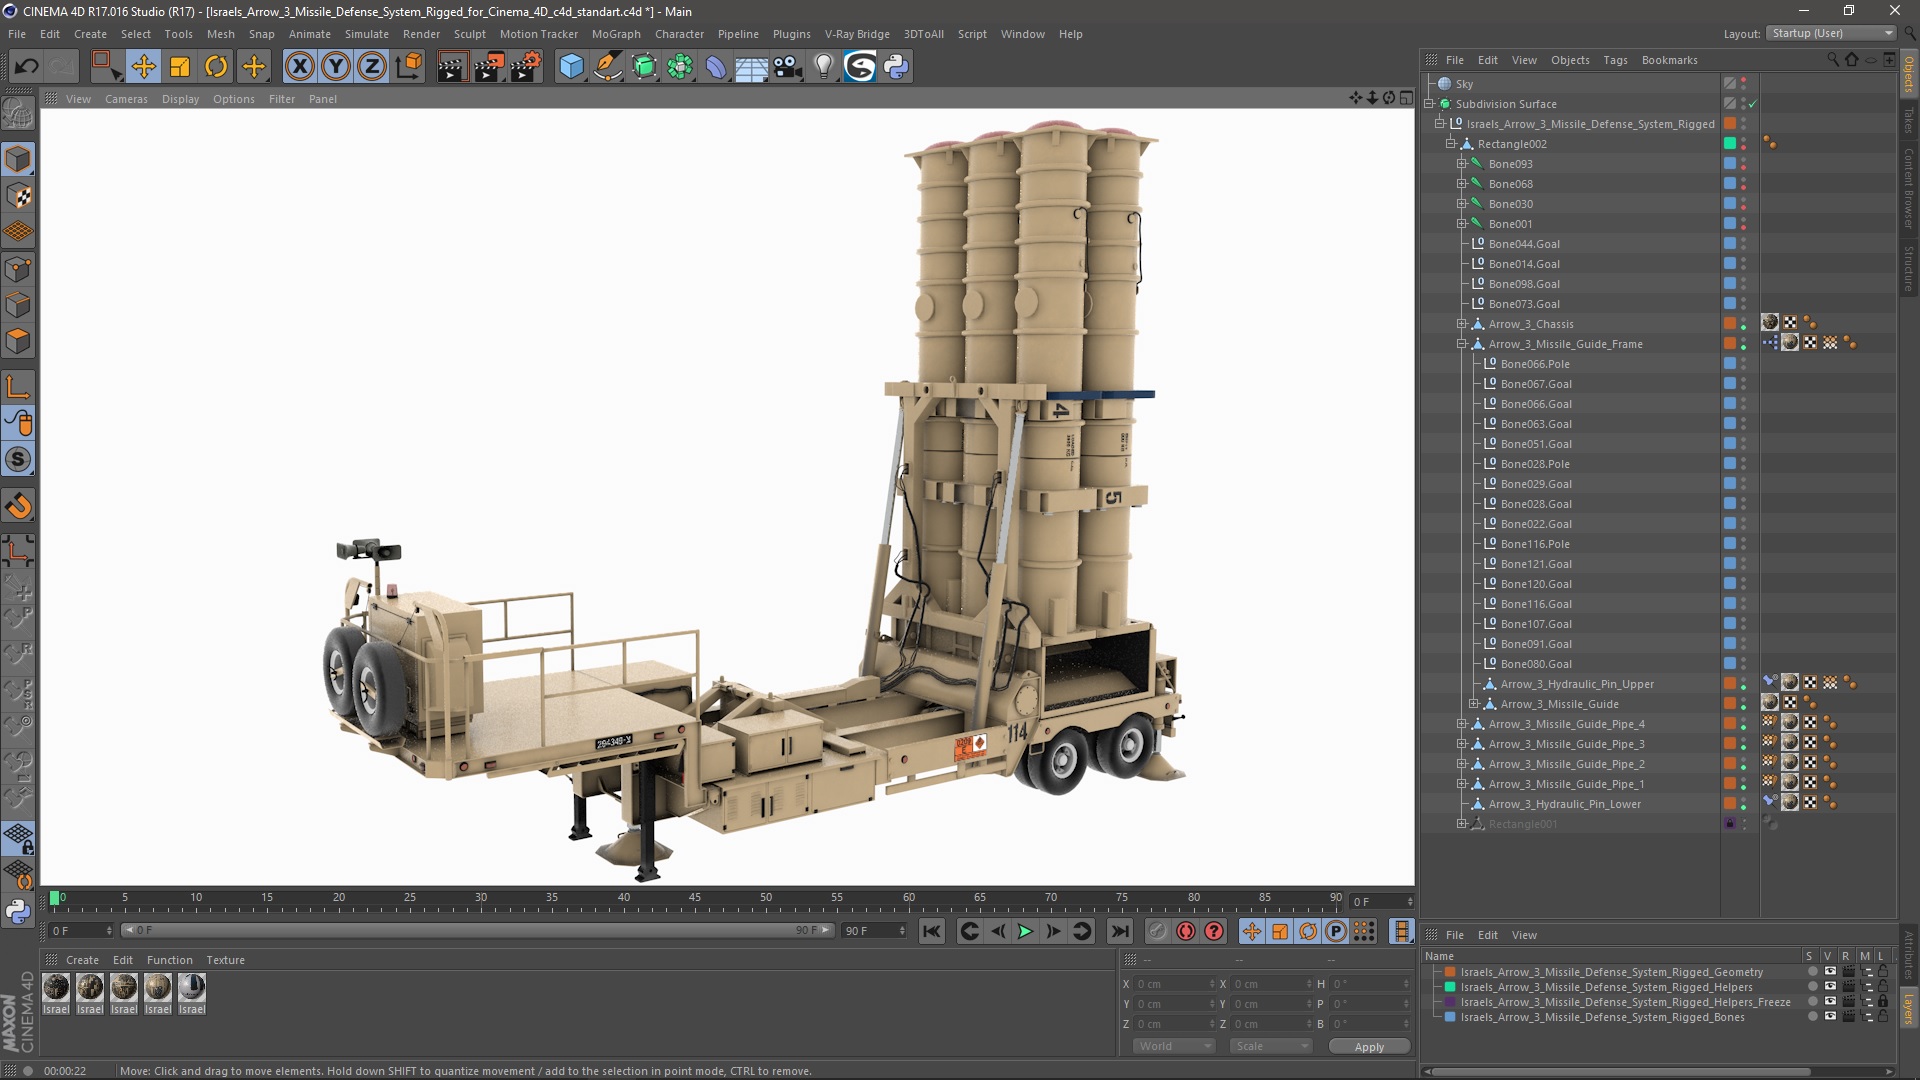Open the viewport Cameras menu
The image size is (1920, 1080).
pyautogui.click(x=126, y=99)
